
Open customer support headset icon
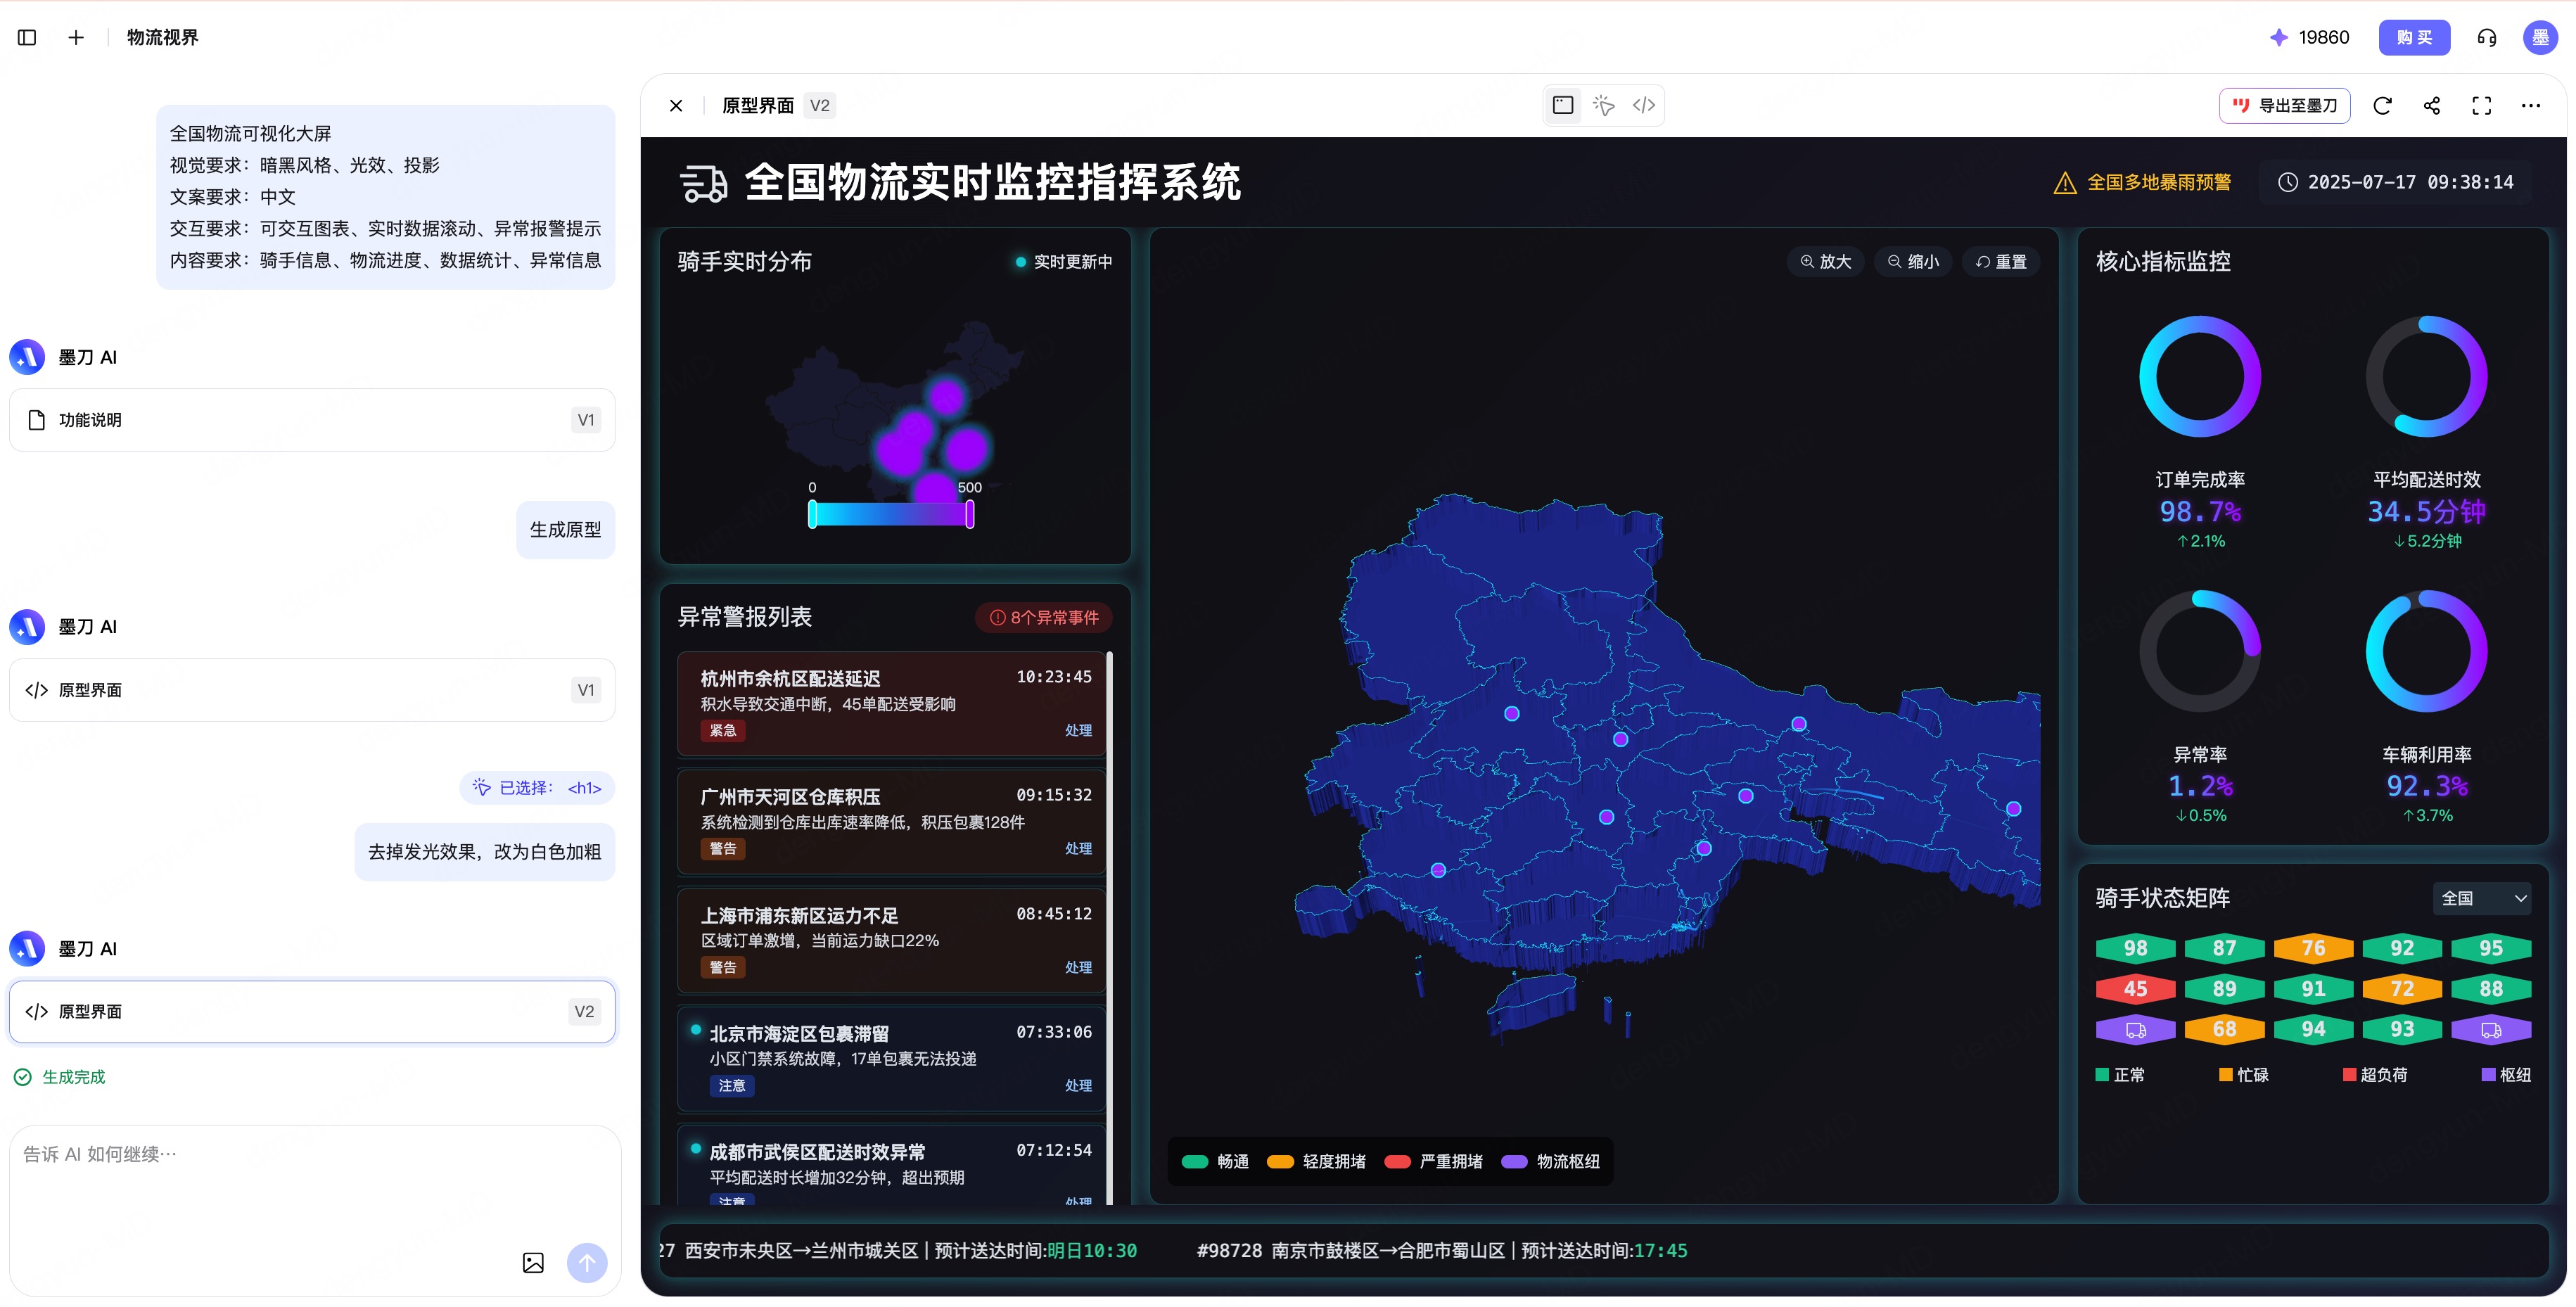point(2486,37)
